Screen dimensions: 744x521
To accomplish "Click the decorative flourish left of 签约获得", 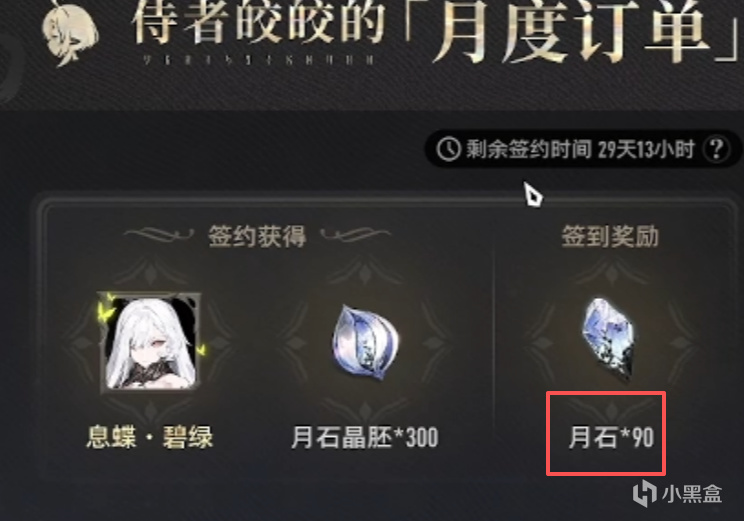I will [159, 234].
